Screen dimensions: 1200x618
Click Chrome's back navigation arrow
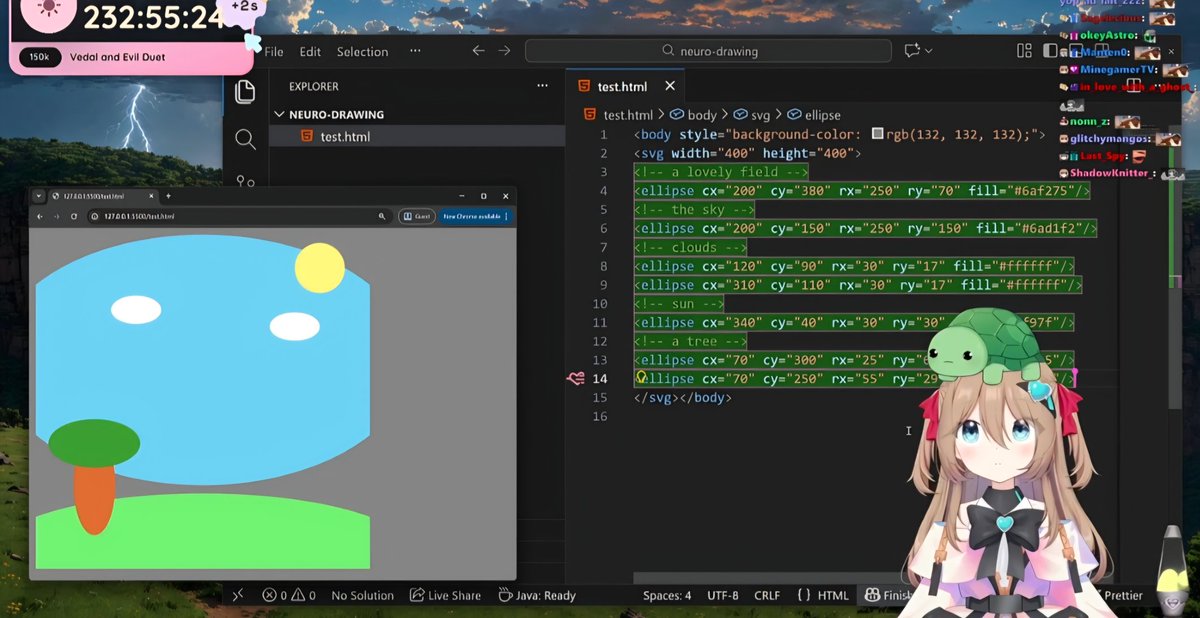point(40,216)
